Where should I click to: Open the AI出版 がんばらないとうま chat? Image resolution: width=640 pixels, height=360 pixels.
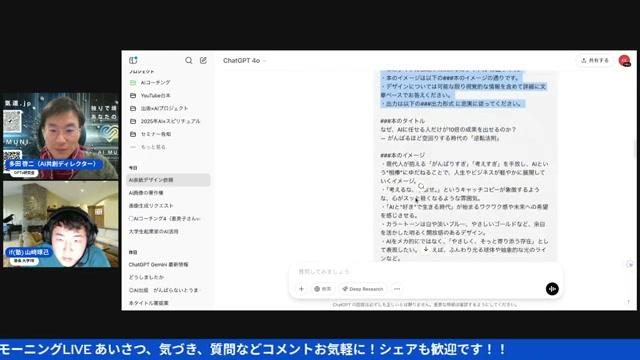pyautogui.click(x=168, y=290)
